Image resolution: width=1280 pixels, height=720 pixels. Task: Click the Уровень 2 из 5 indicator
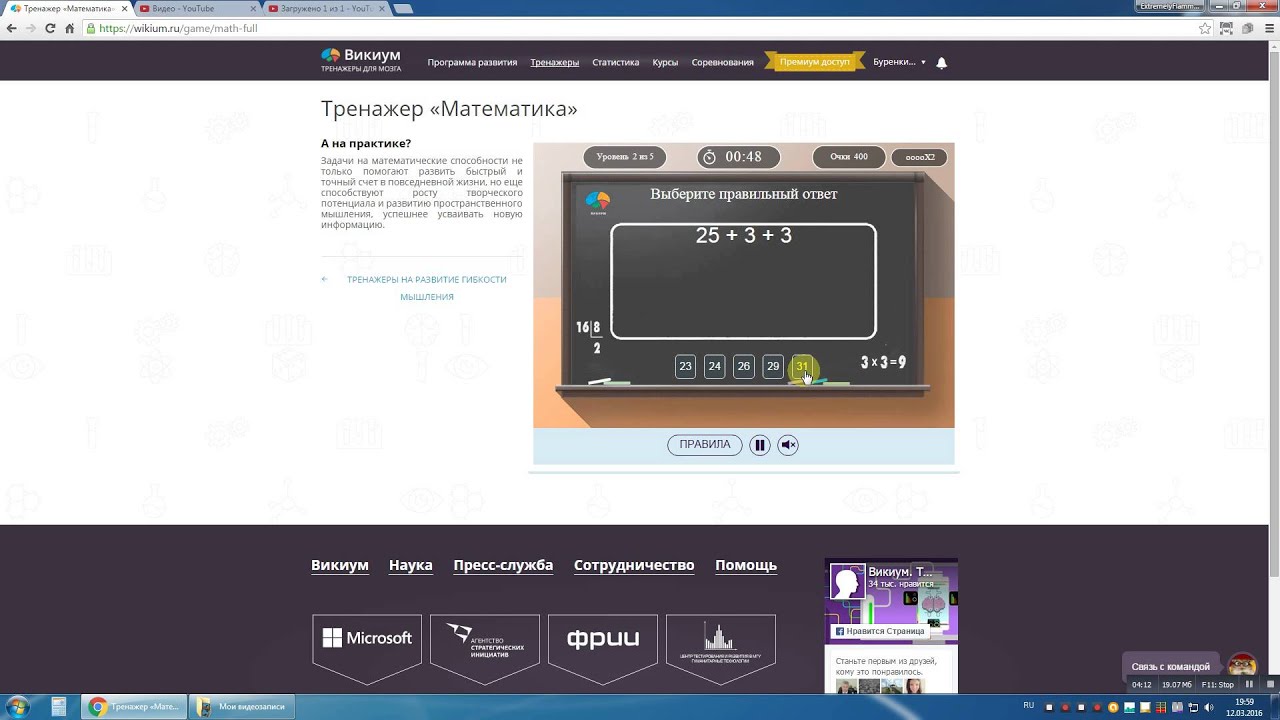(x=625, y=157)
